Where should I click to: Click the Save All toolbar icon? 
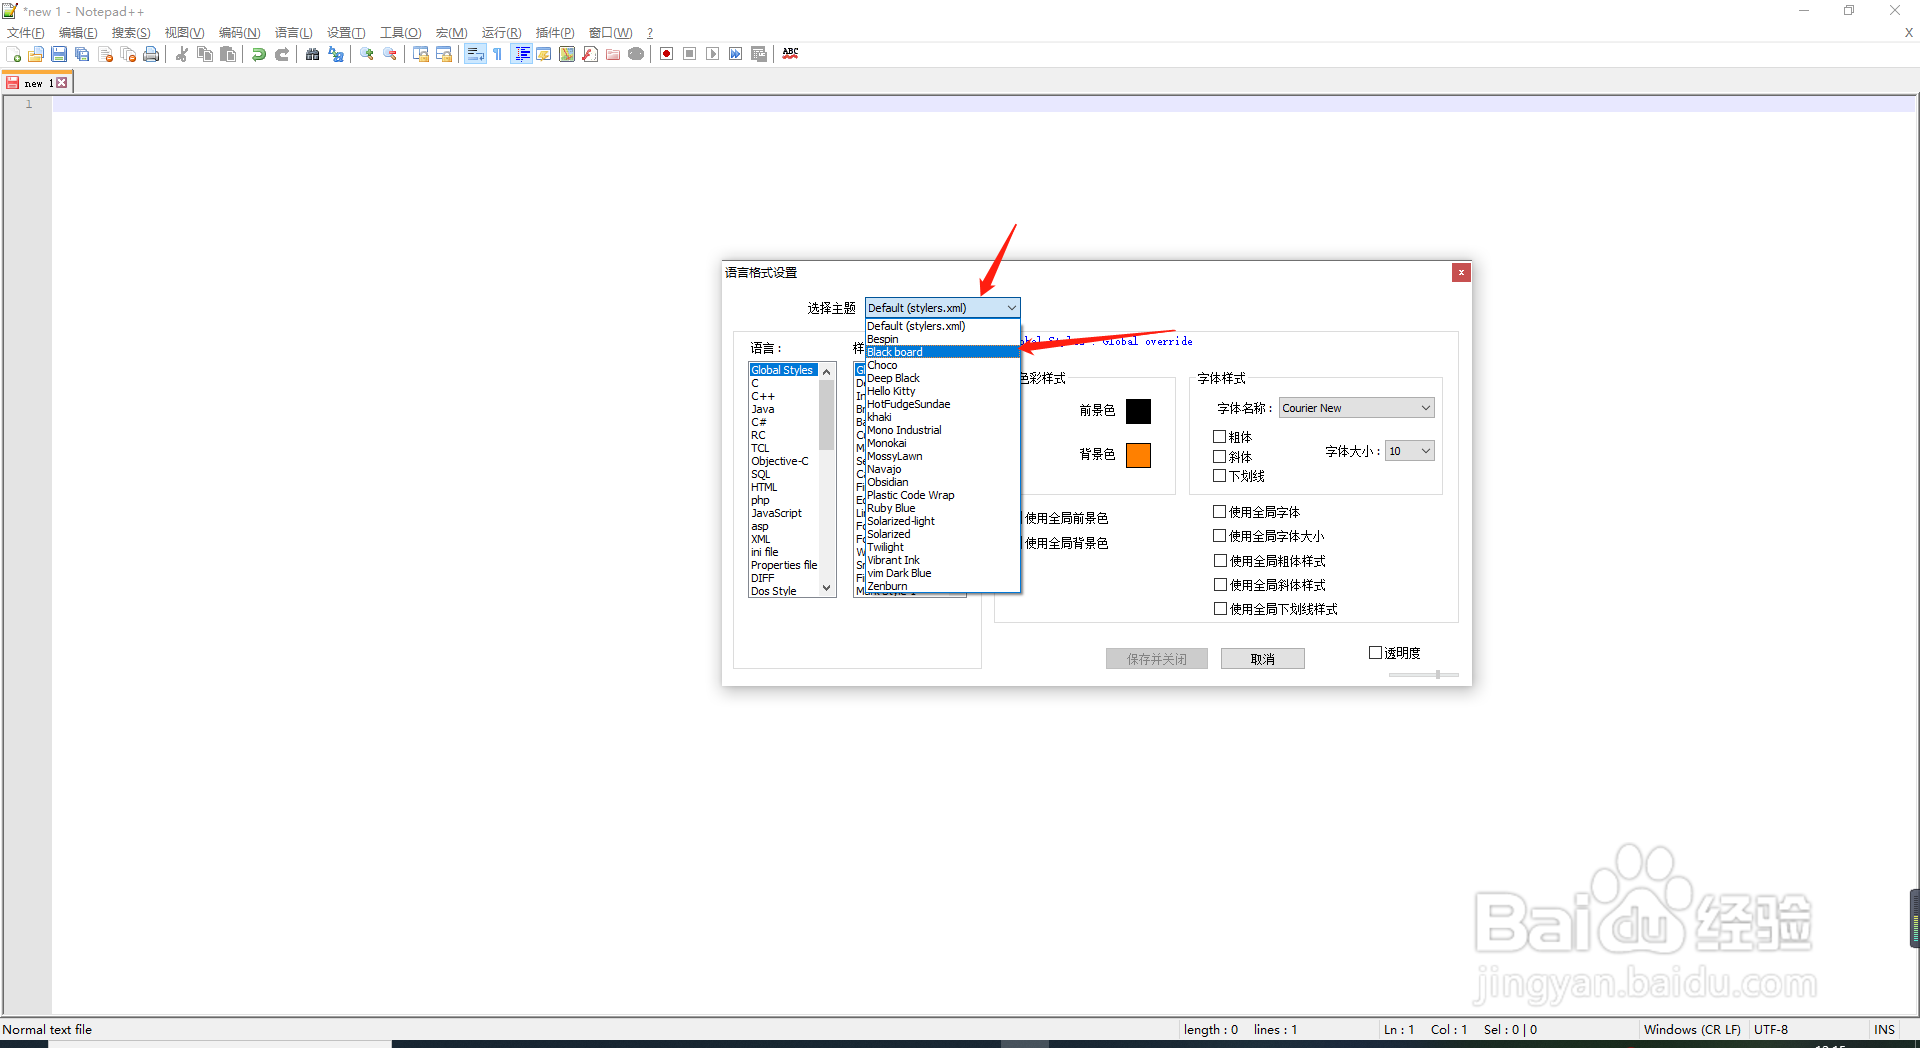click(82, 54)
